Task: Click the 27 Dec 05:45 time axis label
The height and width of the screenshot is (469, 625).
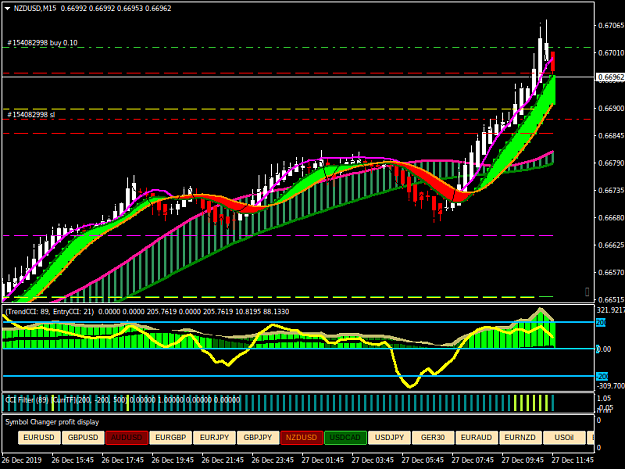Action: [423, 460]
